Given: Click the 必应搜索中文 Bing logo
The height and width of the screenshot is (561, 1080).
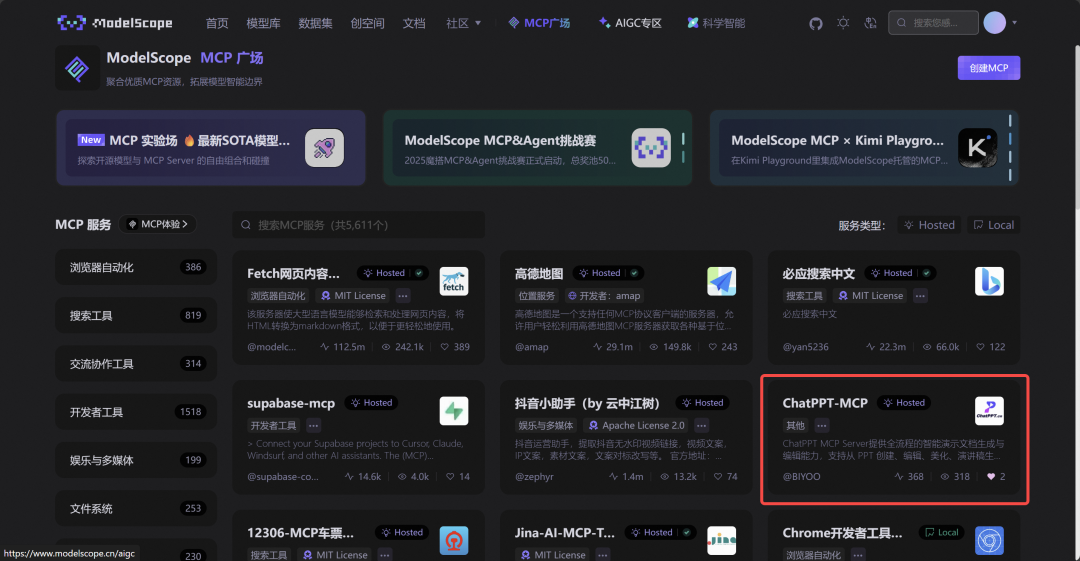Looking at the screenshot, I should pyautogui.click(x=989, y=281).
